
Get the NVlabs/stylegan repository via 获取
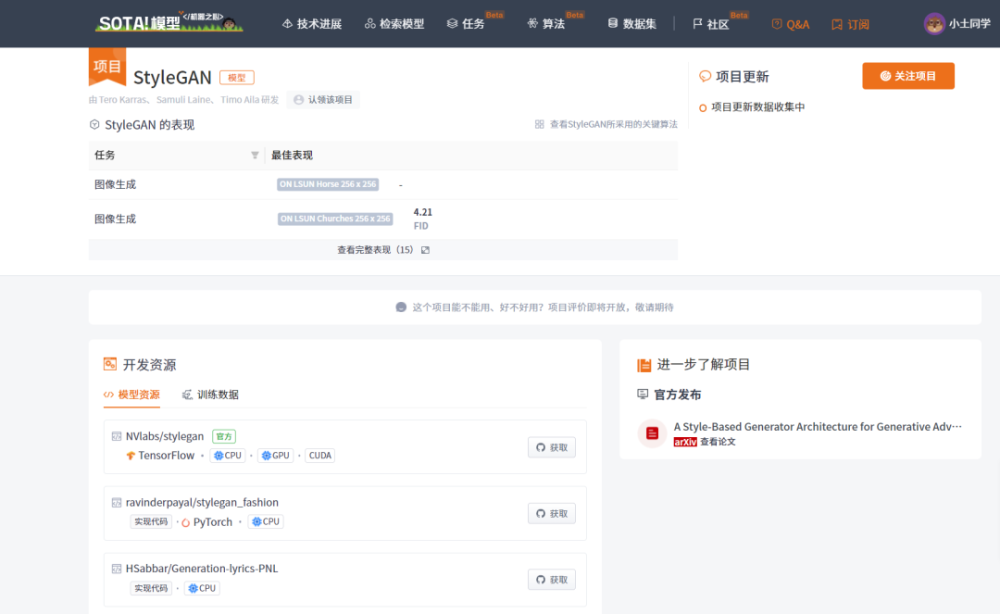point(552,448)
